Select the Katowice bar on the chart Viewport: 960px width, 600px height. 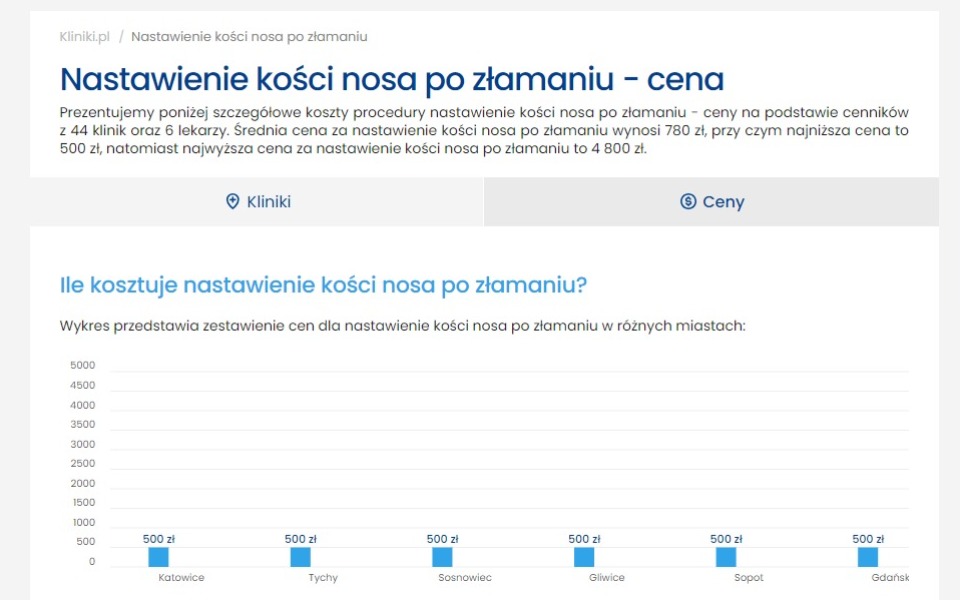pos(158,556)
